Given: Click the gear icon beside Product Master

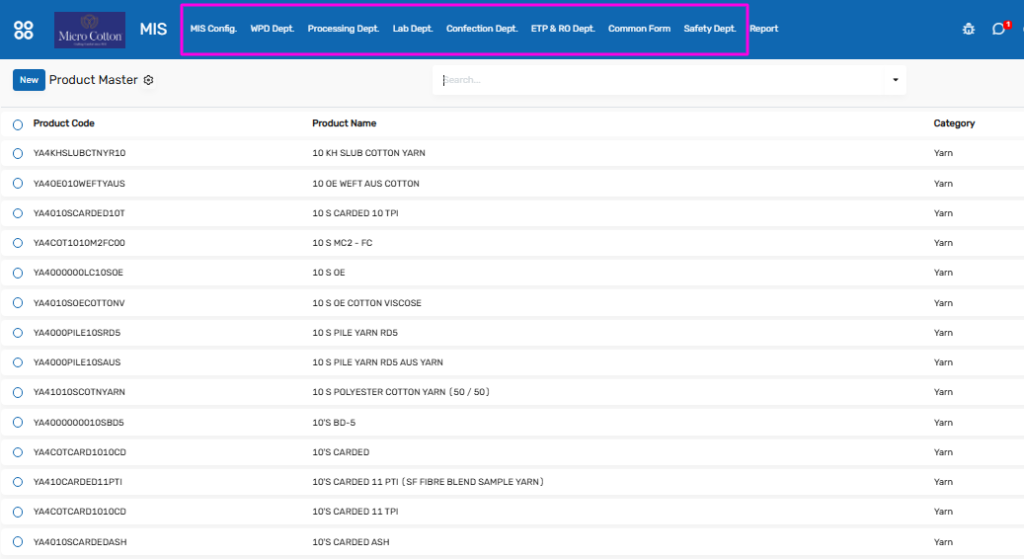Looking at the screenshot, I should click(x=149, y=80).
